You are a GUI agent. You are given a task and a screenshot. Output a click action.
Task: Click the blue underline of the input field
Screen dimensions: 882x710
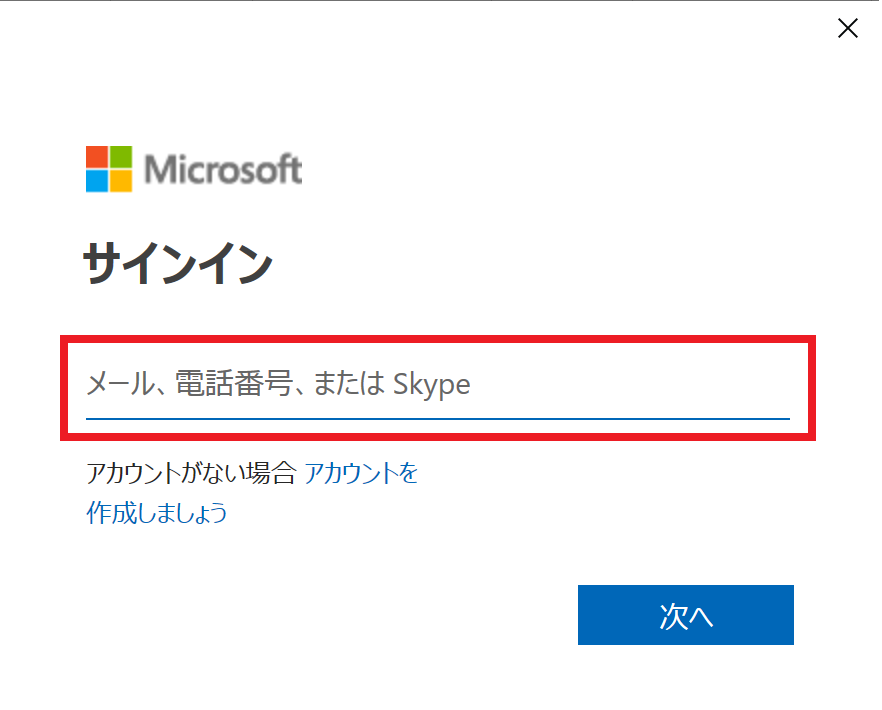coord(438,418)
